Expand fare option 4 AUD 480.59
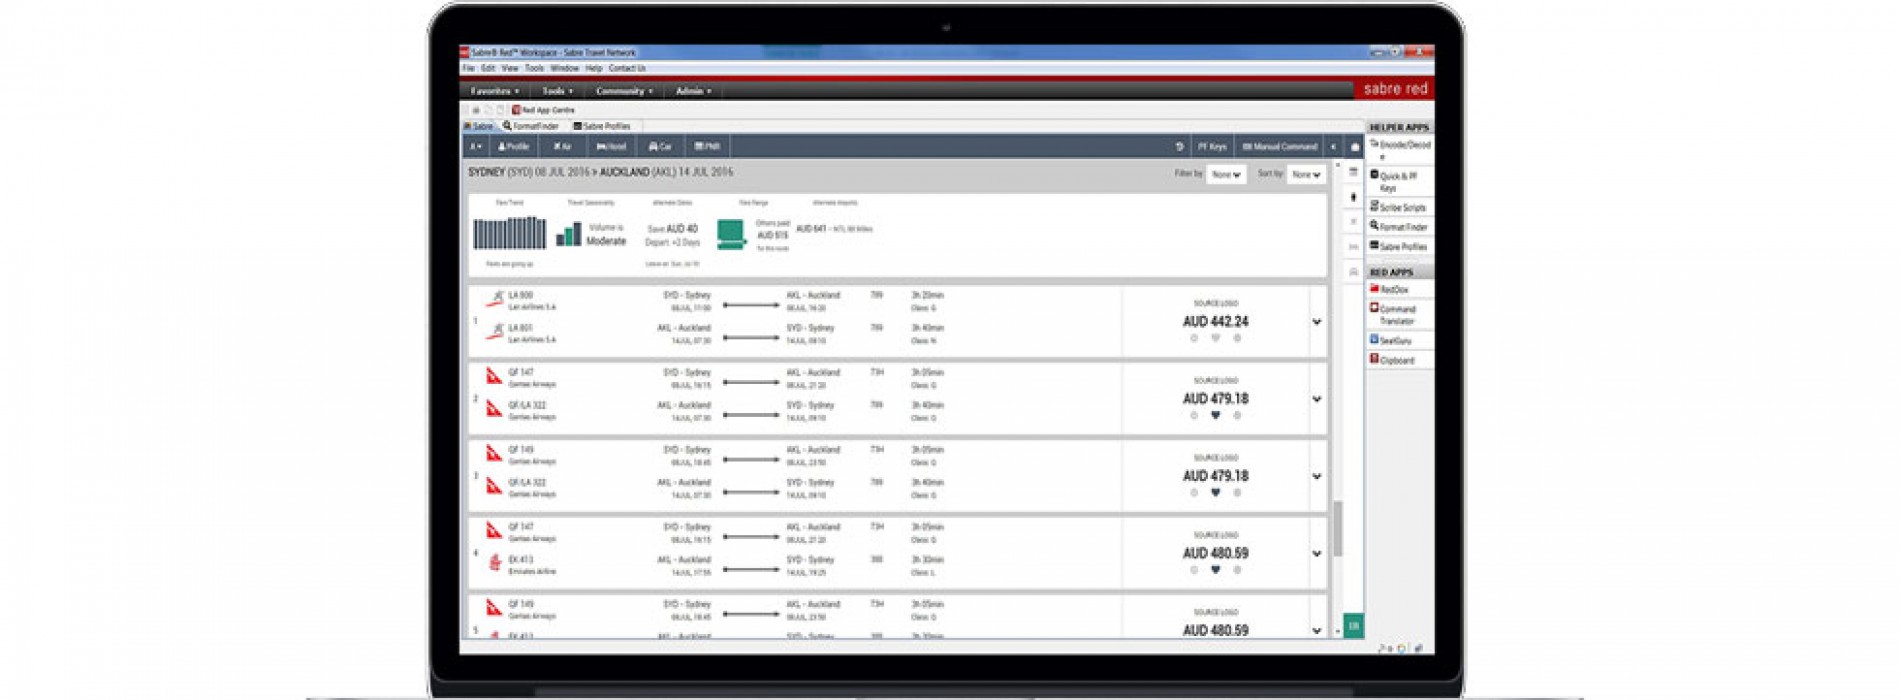The image size is (1900, 700). tap(1317, 553)
